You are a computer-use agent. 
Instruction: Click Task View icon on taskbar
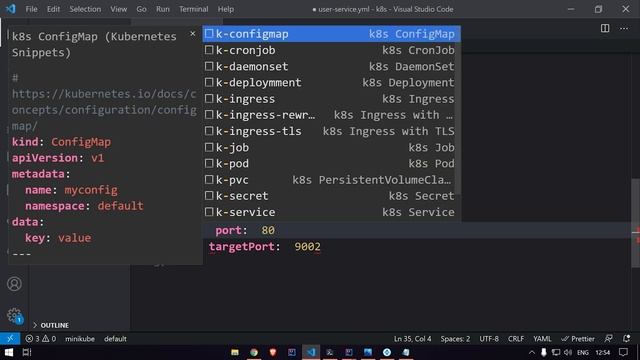[x=27, y=352]
